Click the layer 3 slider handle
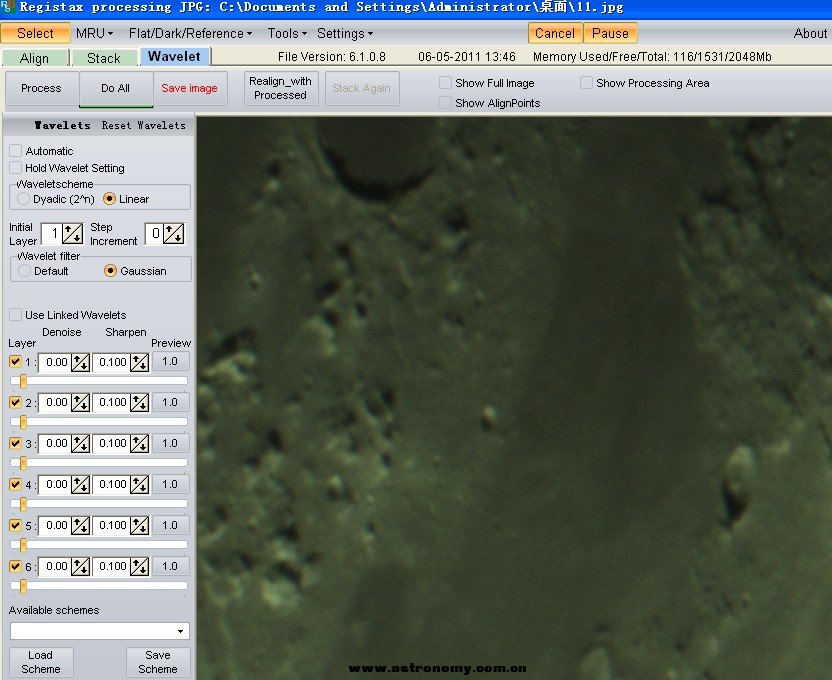832x680 pixels. click(x=23, y=463)
